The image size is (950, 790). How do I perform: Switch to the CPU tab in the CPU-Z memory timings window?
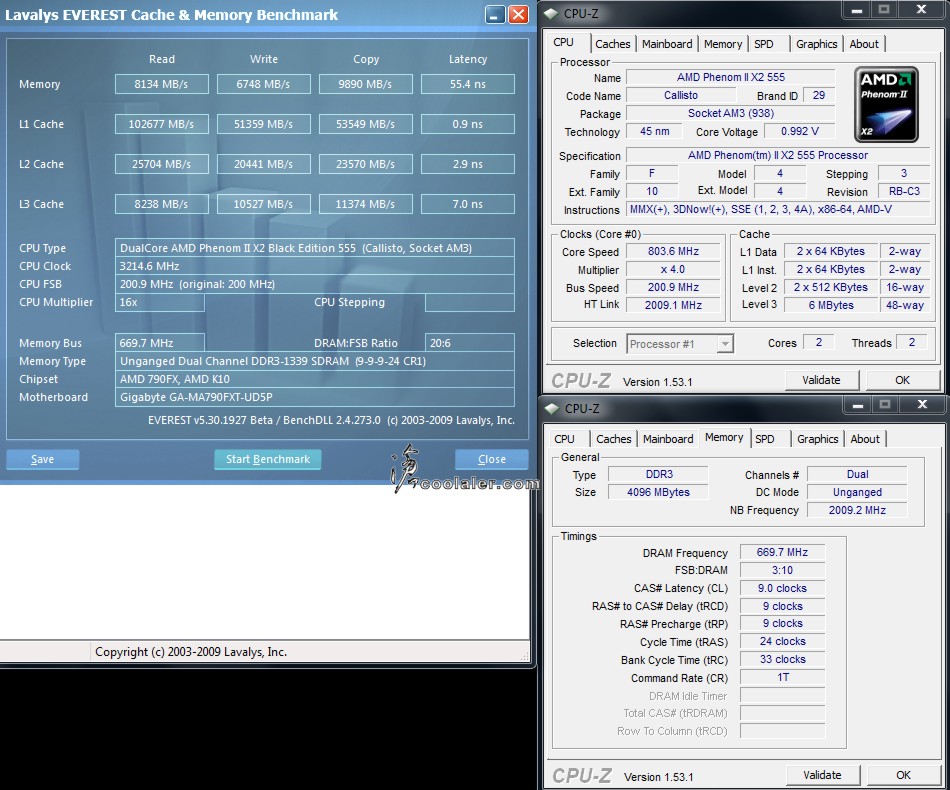point(564,439)
